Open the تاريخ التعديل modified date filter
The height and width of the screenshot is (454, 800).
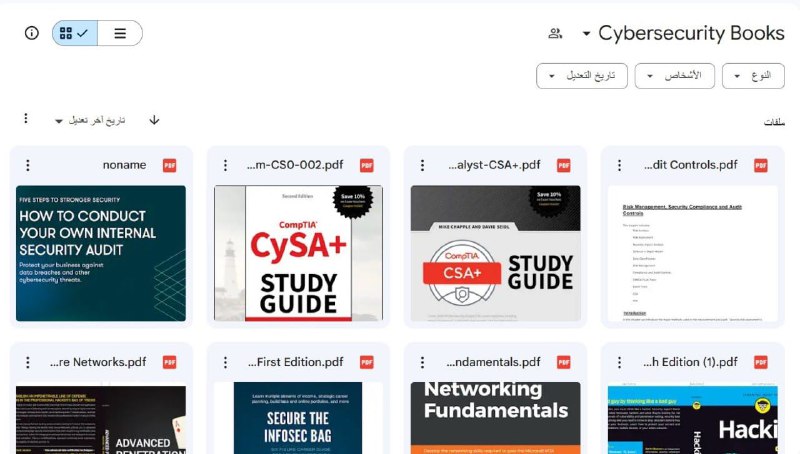click(582, 76)
